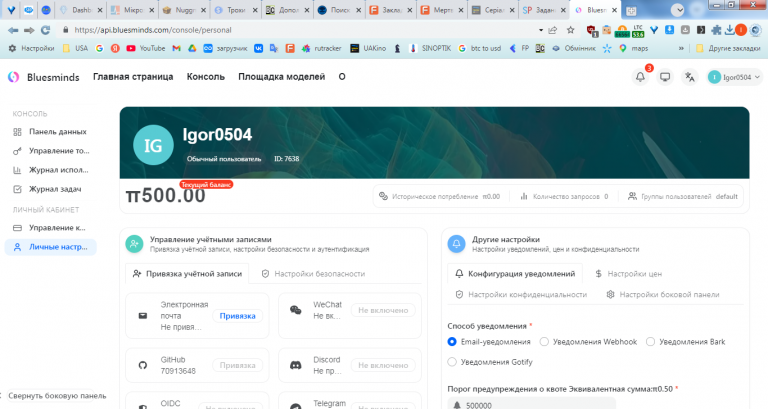The height and width of the screenshot is (409, 768).
Task: Click Привязка button for GitHub
Action: (238, 365)
